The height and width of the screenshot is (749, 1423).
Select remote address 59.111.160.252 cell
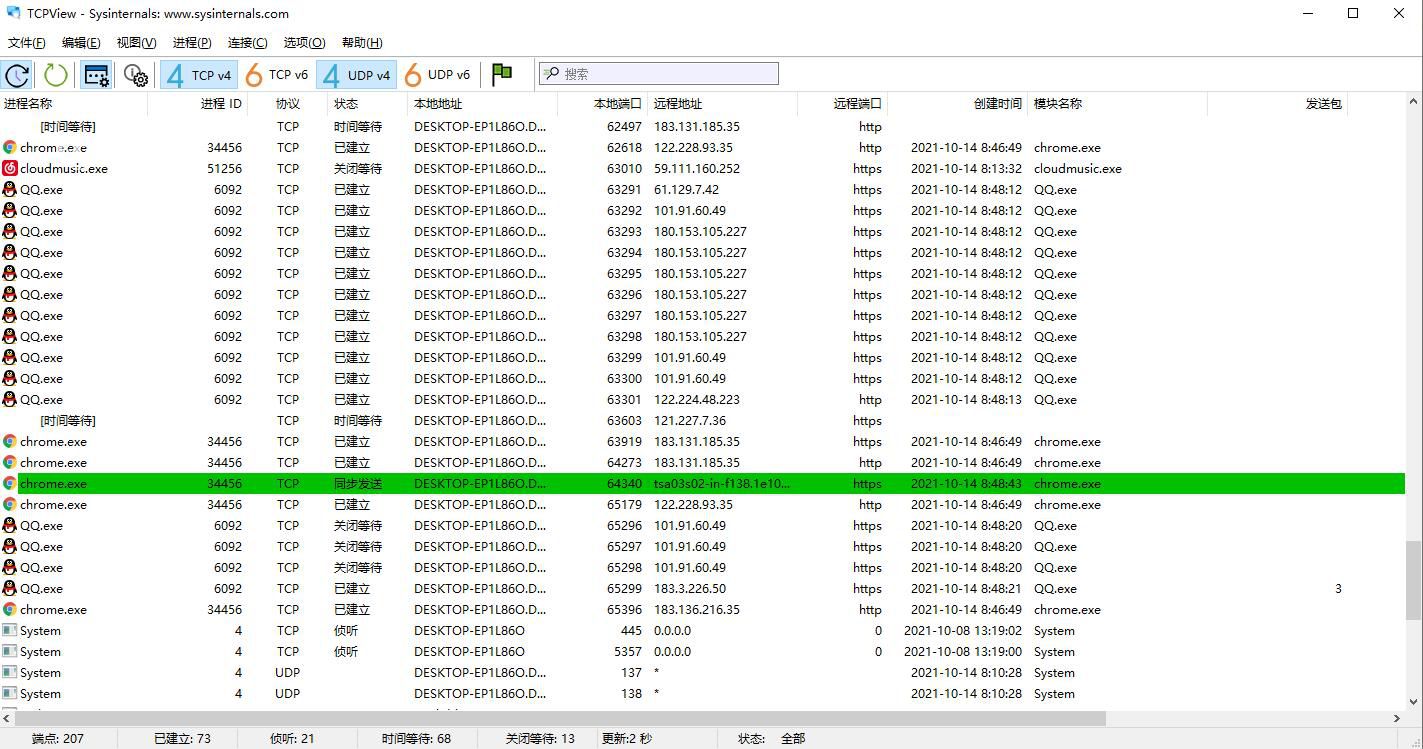[697, 169]
